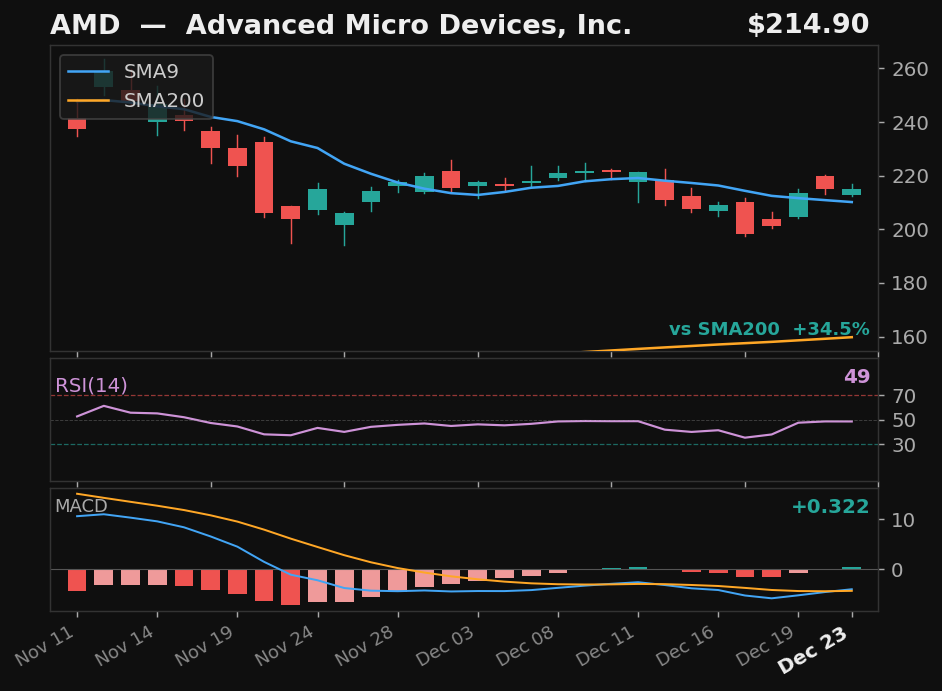Image resolution: width=942 pixels, height=691 pixels.
Task: Click the large red candle near Nov 20
Action: (264, 177)
